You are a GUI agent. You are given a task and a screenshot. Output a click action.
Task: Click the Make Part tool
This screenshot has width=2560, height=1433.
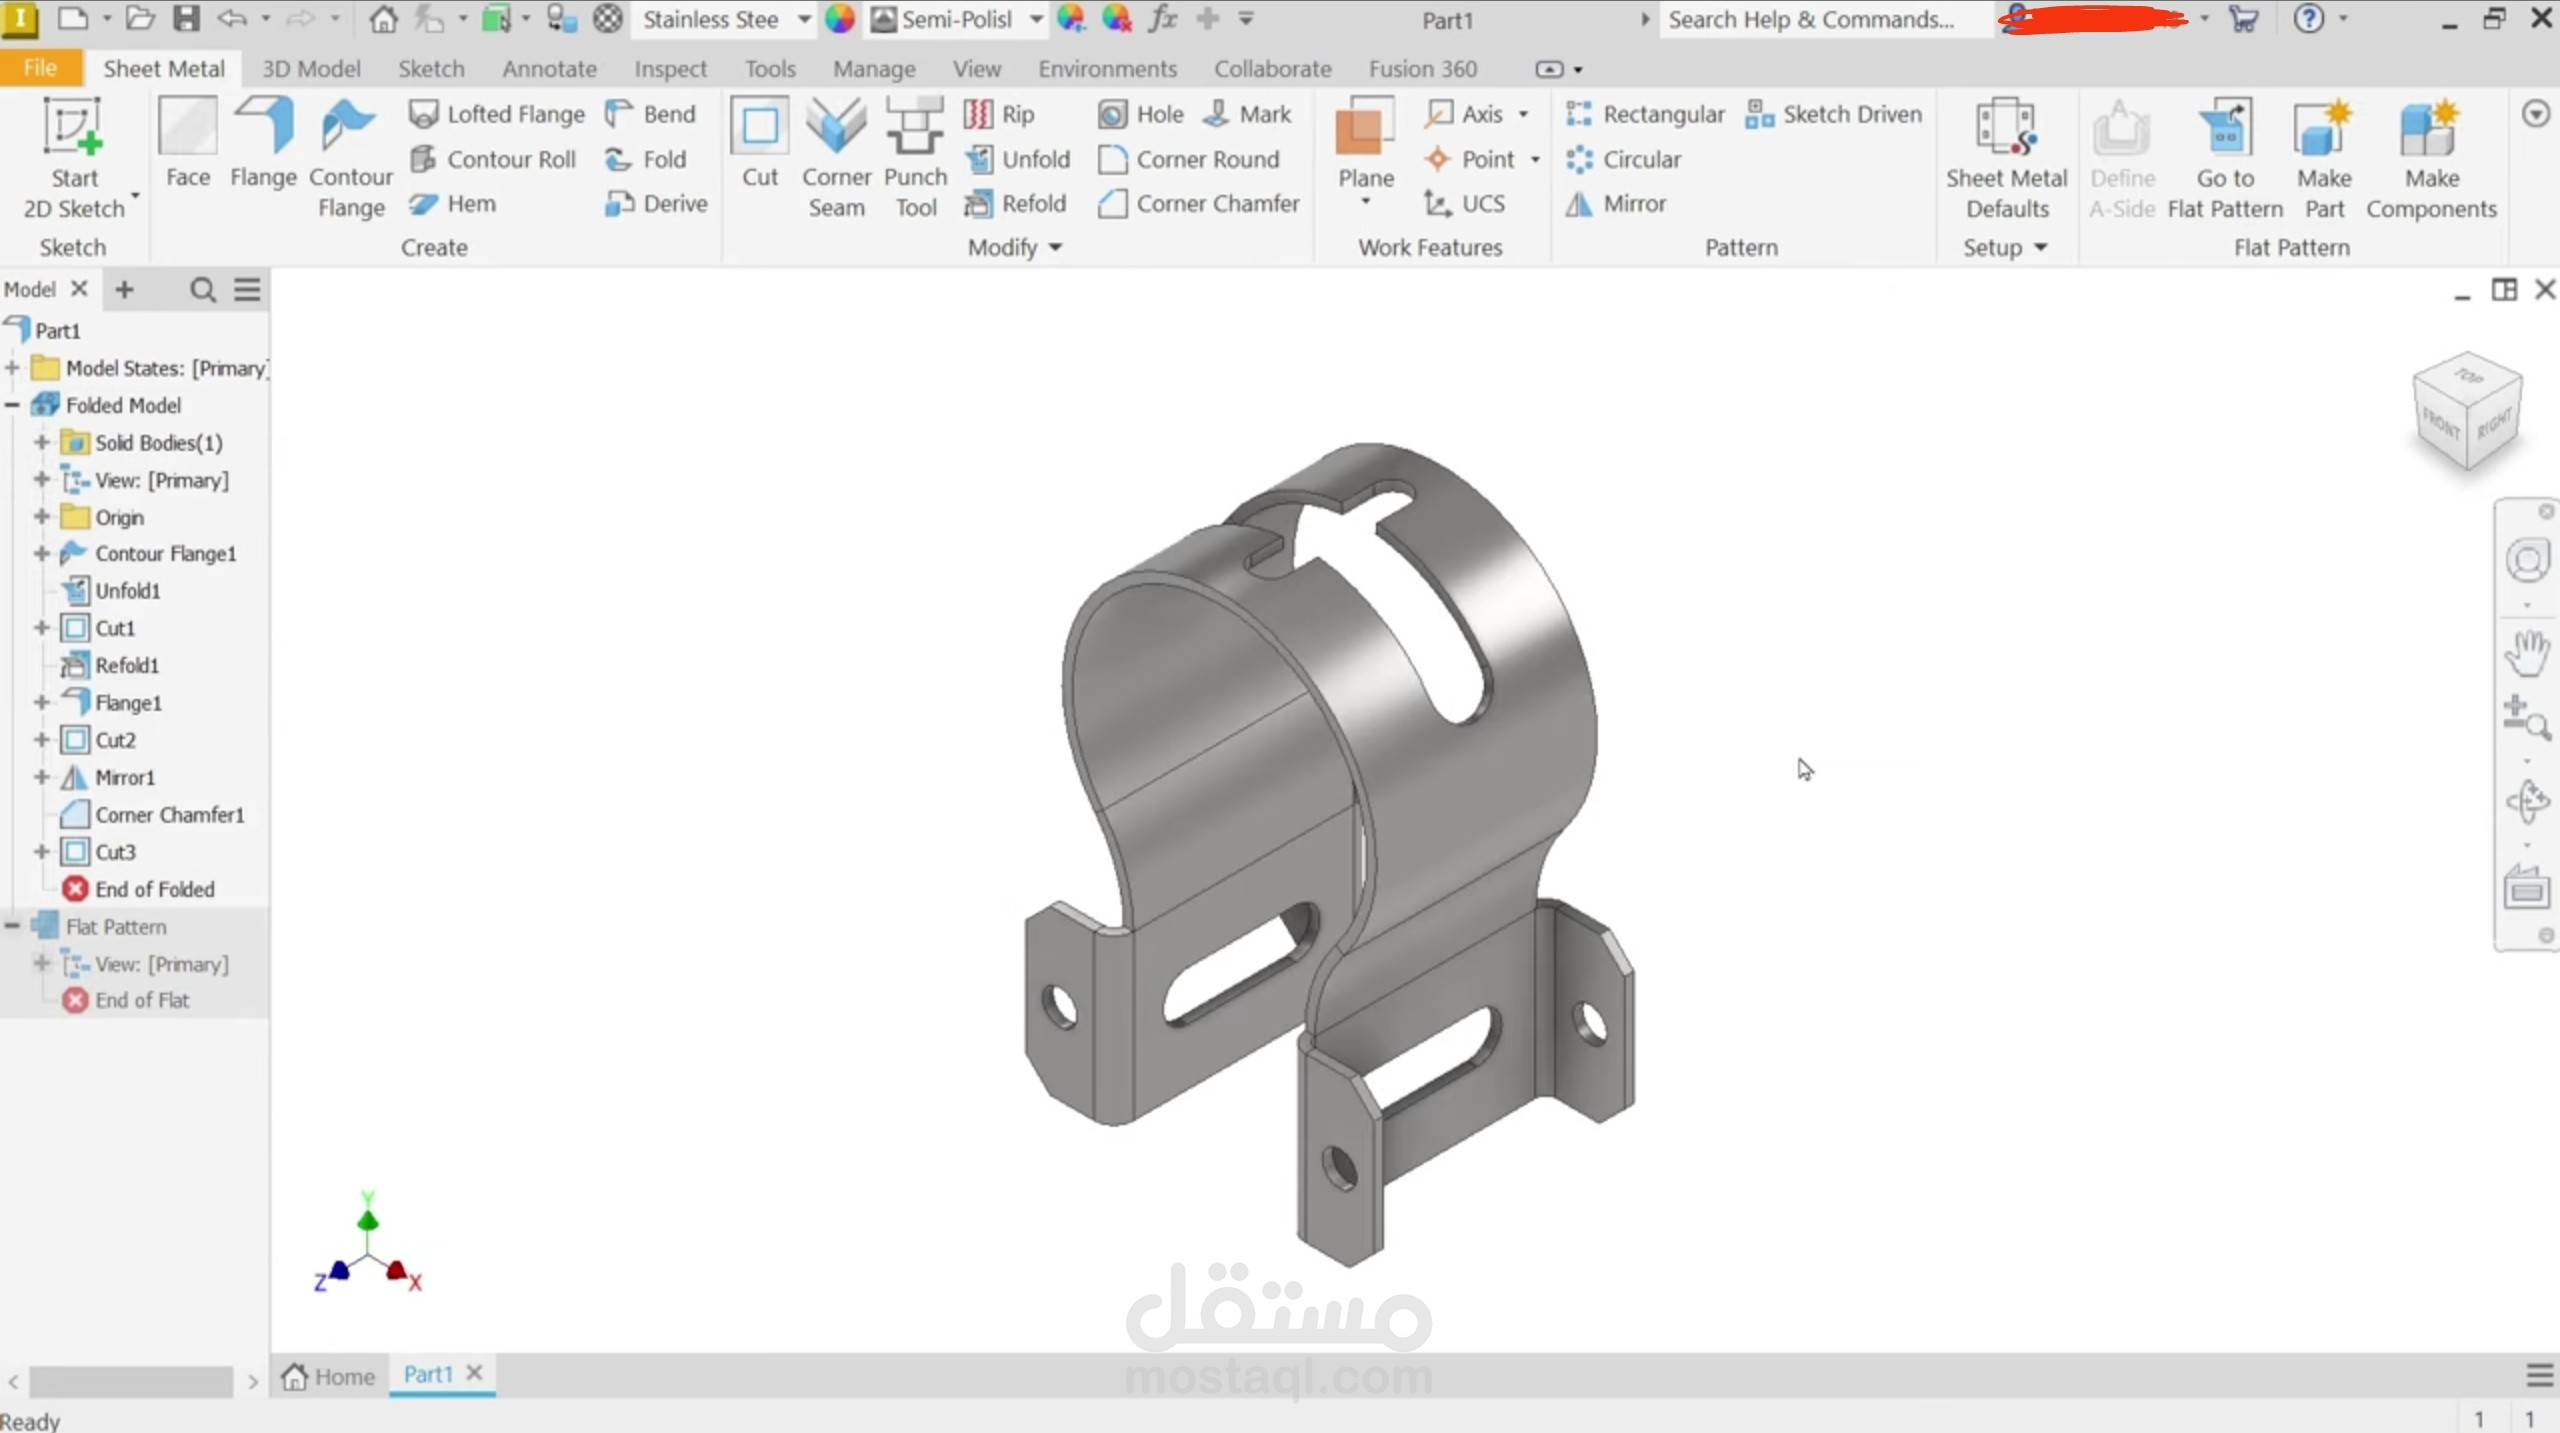coord(2324,158)
